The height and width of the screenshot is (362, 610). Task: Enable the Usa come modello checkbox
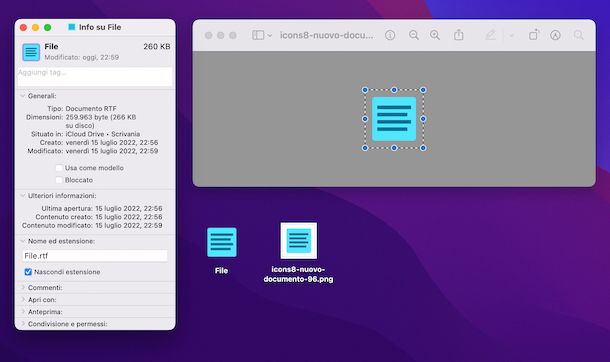click(x=59, y=168)
